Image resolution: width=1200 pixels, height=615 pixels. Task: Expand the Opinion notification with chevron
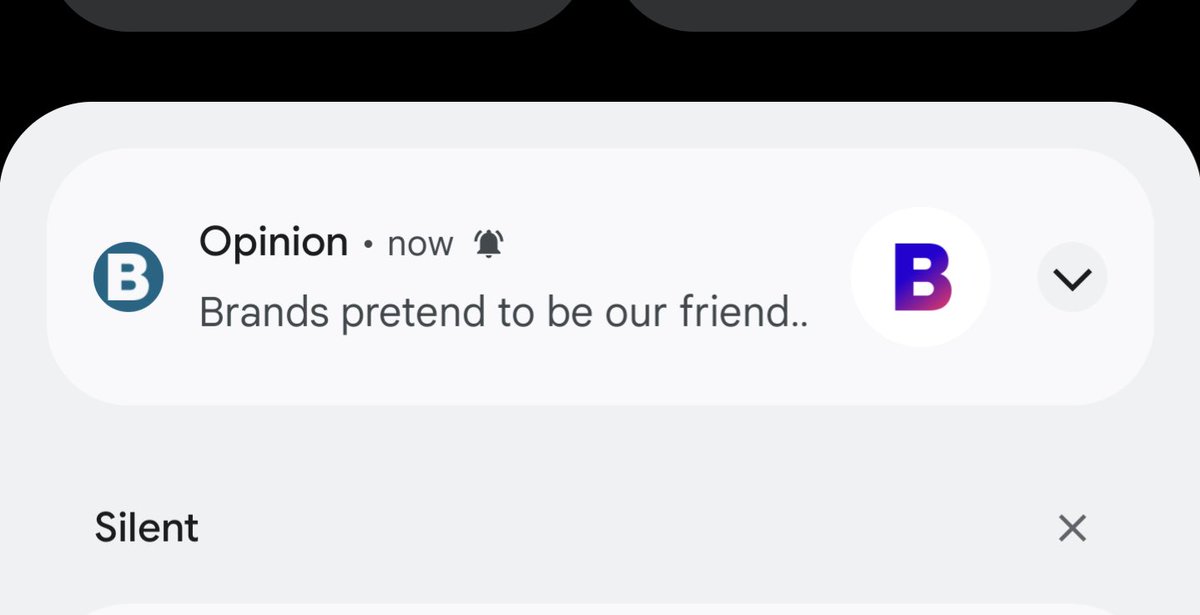click(x=1072, y=279)
